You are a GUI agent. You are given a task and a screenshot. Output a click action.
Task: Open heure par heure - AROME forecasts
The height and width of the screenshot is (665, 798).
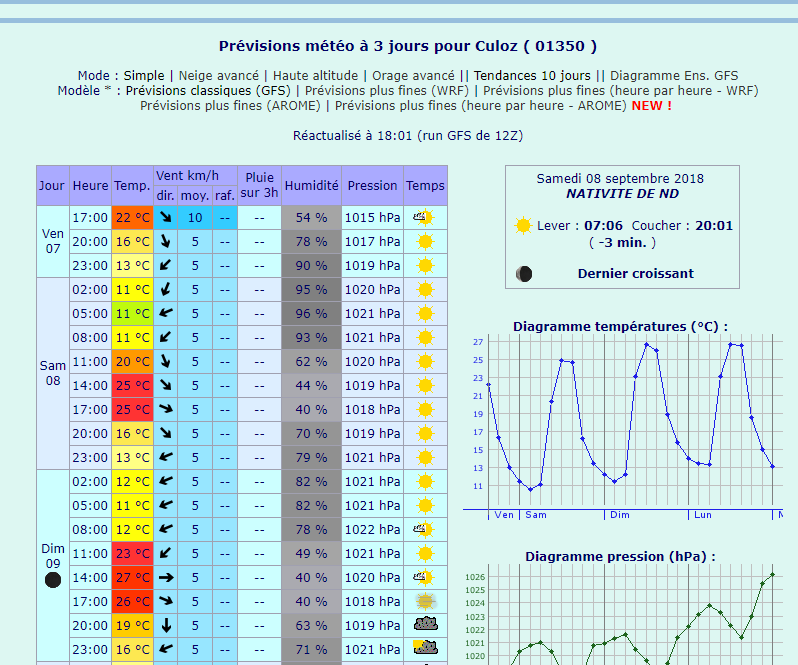click(480, 106)
